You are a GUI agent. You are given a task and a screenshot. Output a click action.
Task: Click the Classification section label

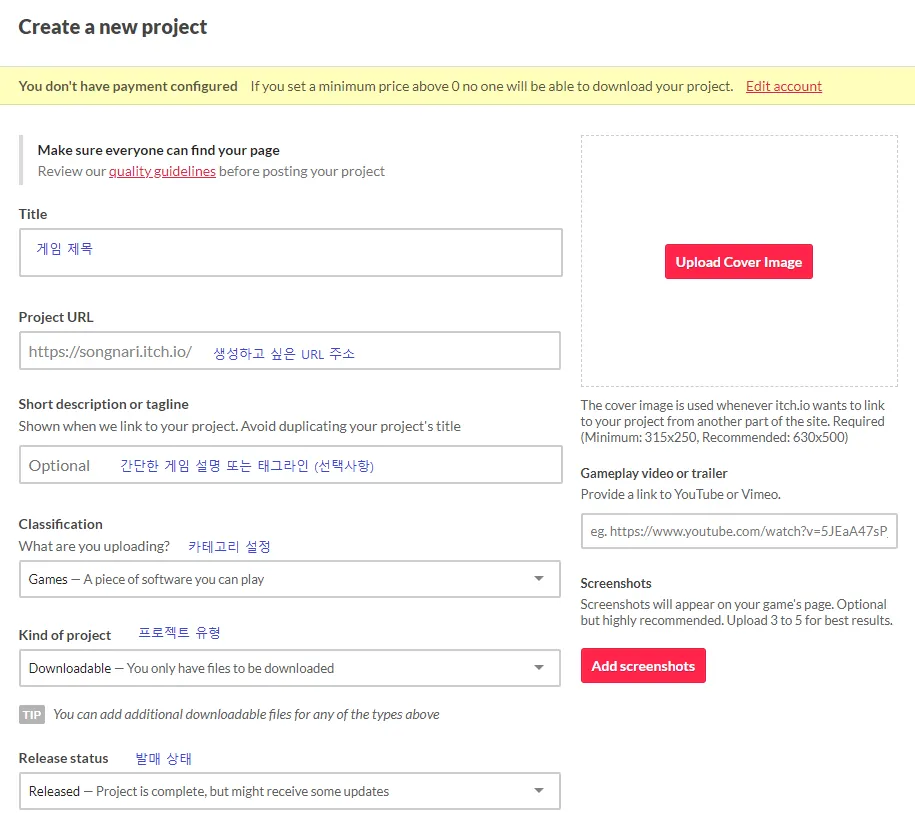(x=60, y=524)
